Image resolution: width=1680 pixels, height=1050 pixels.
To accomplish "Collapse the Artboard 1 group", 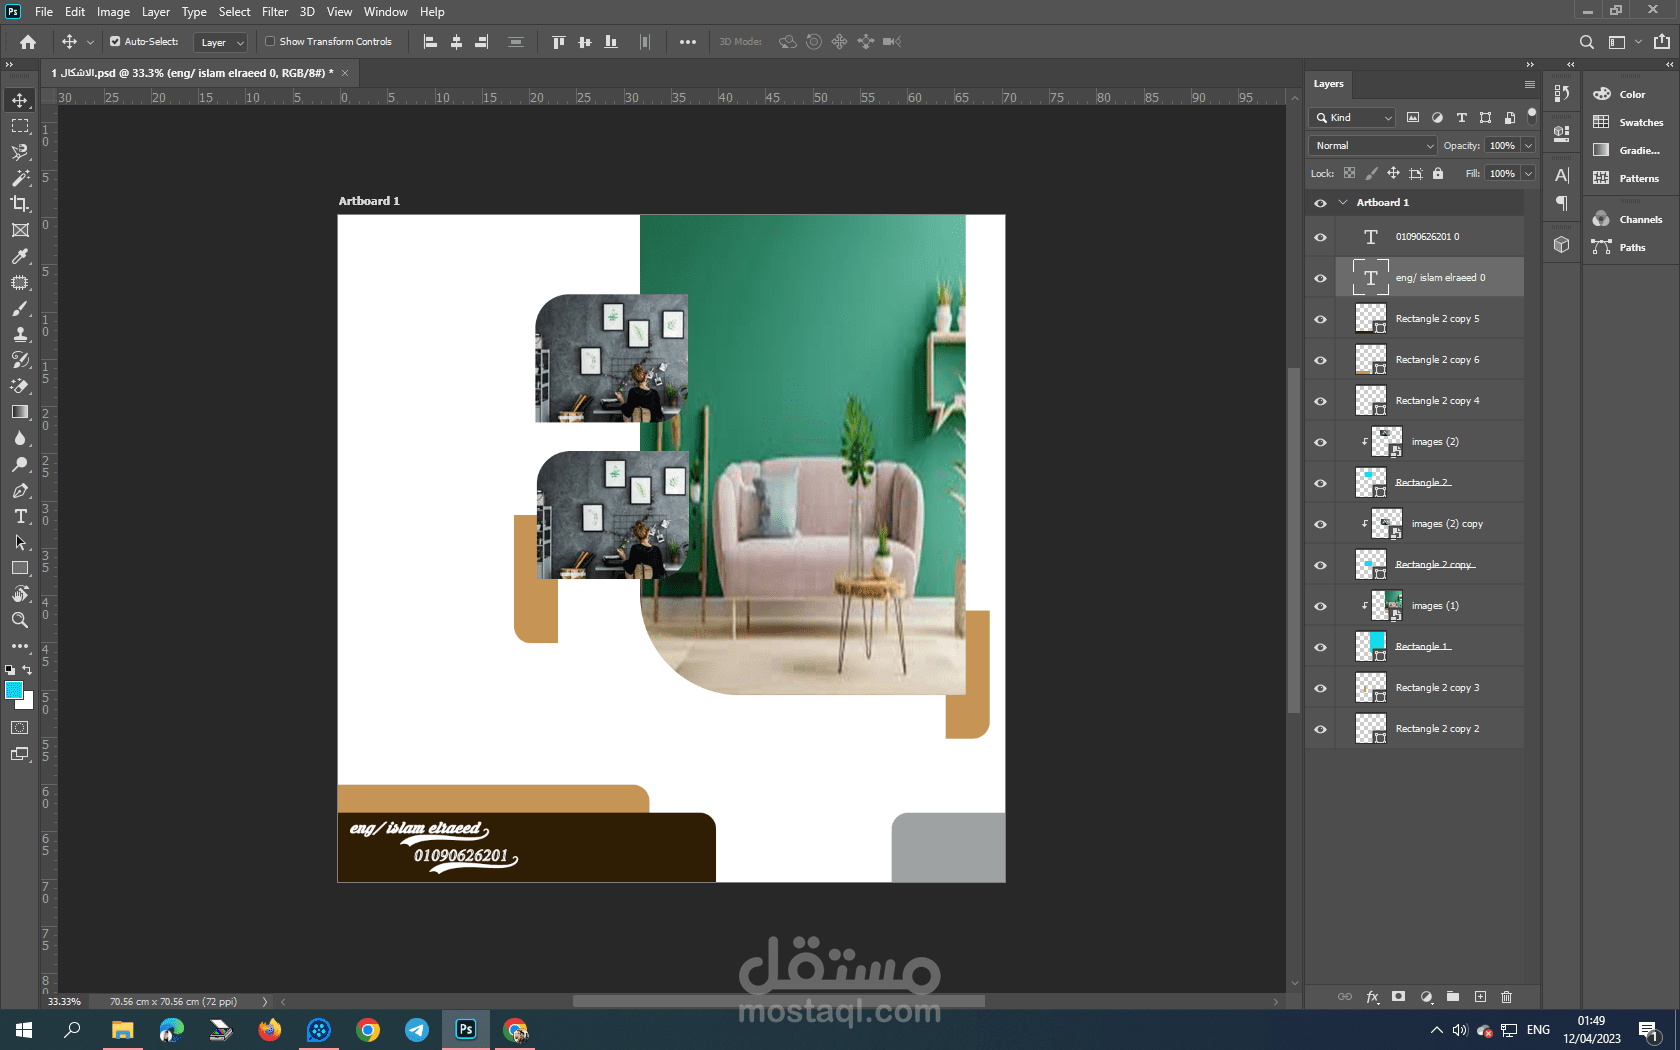I will (x=1343, y=203).
